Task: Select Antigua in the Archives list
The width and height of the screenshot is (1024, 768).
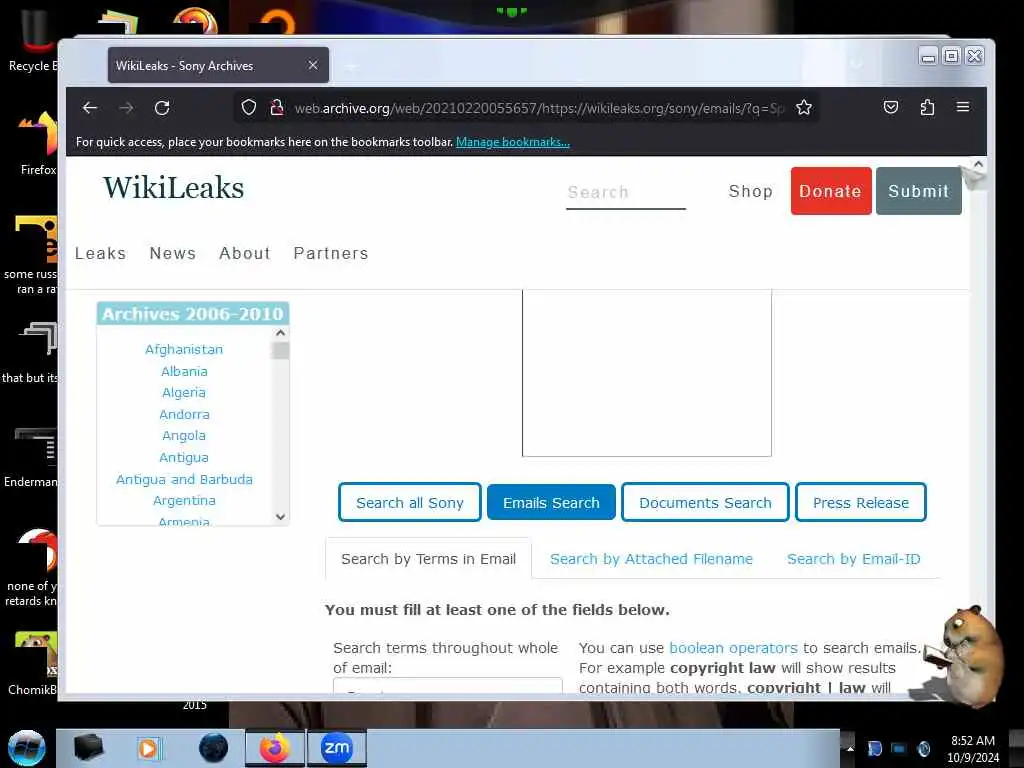Action: click(184, 457)
